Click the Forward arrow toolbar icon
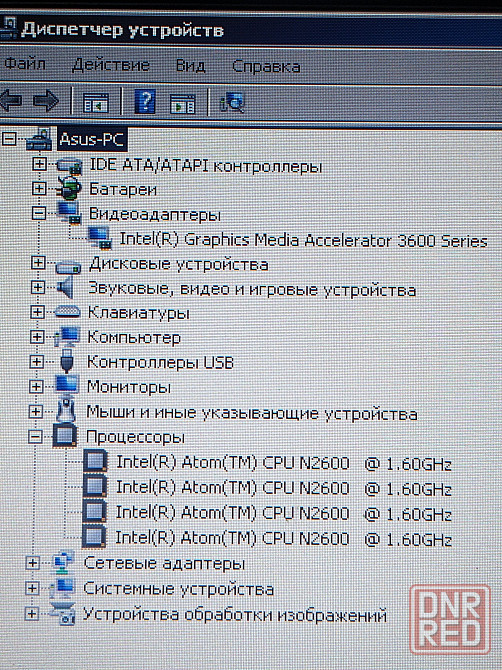The image size is (502, 670). point(46,102)
